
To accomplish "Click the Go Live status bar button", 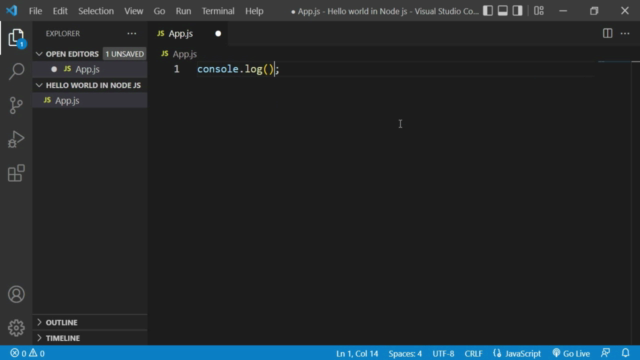I will click(571, 353).
